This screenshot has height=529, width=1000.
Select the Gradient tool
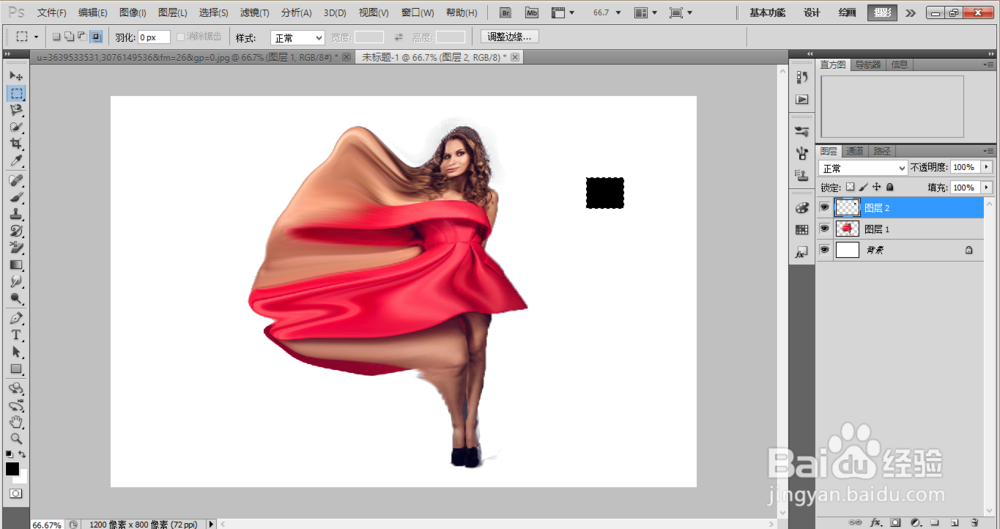point(16,265)
